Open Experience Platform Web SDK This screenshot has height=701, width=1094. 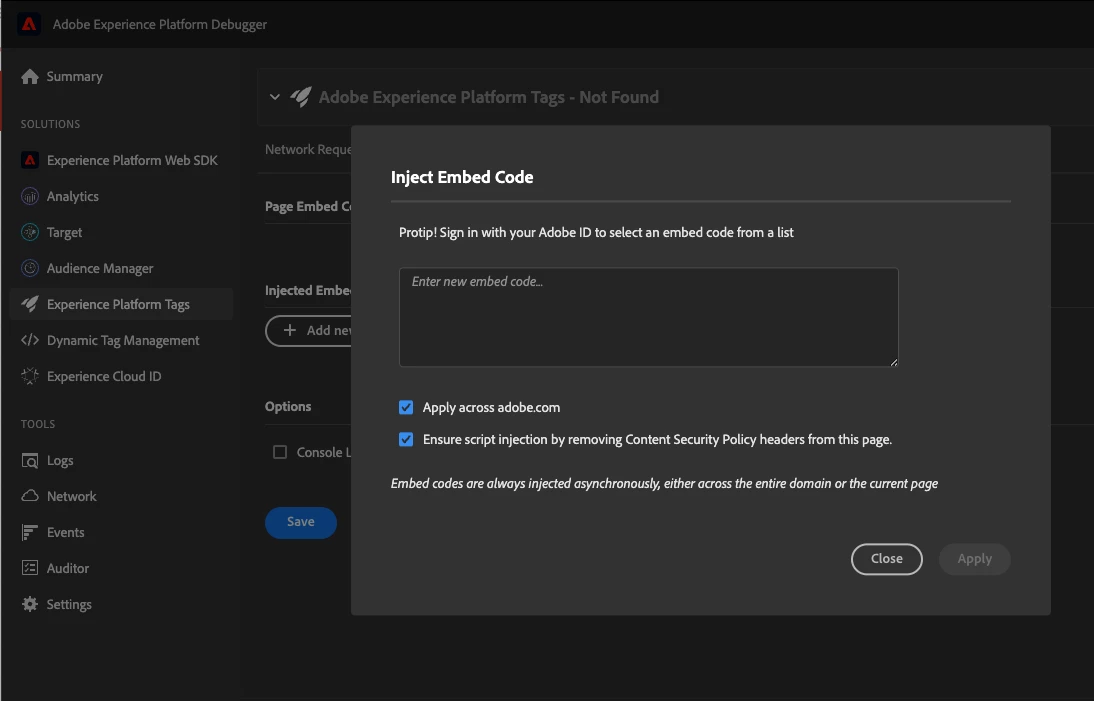tap(119, 160)
